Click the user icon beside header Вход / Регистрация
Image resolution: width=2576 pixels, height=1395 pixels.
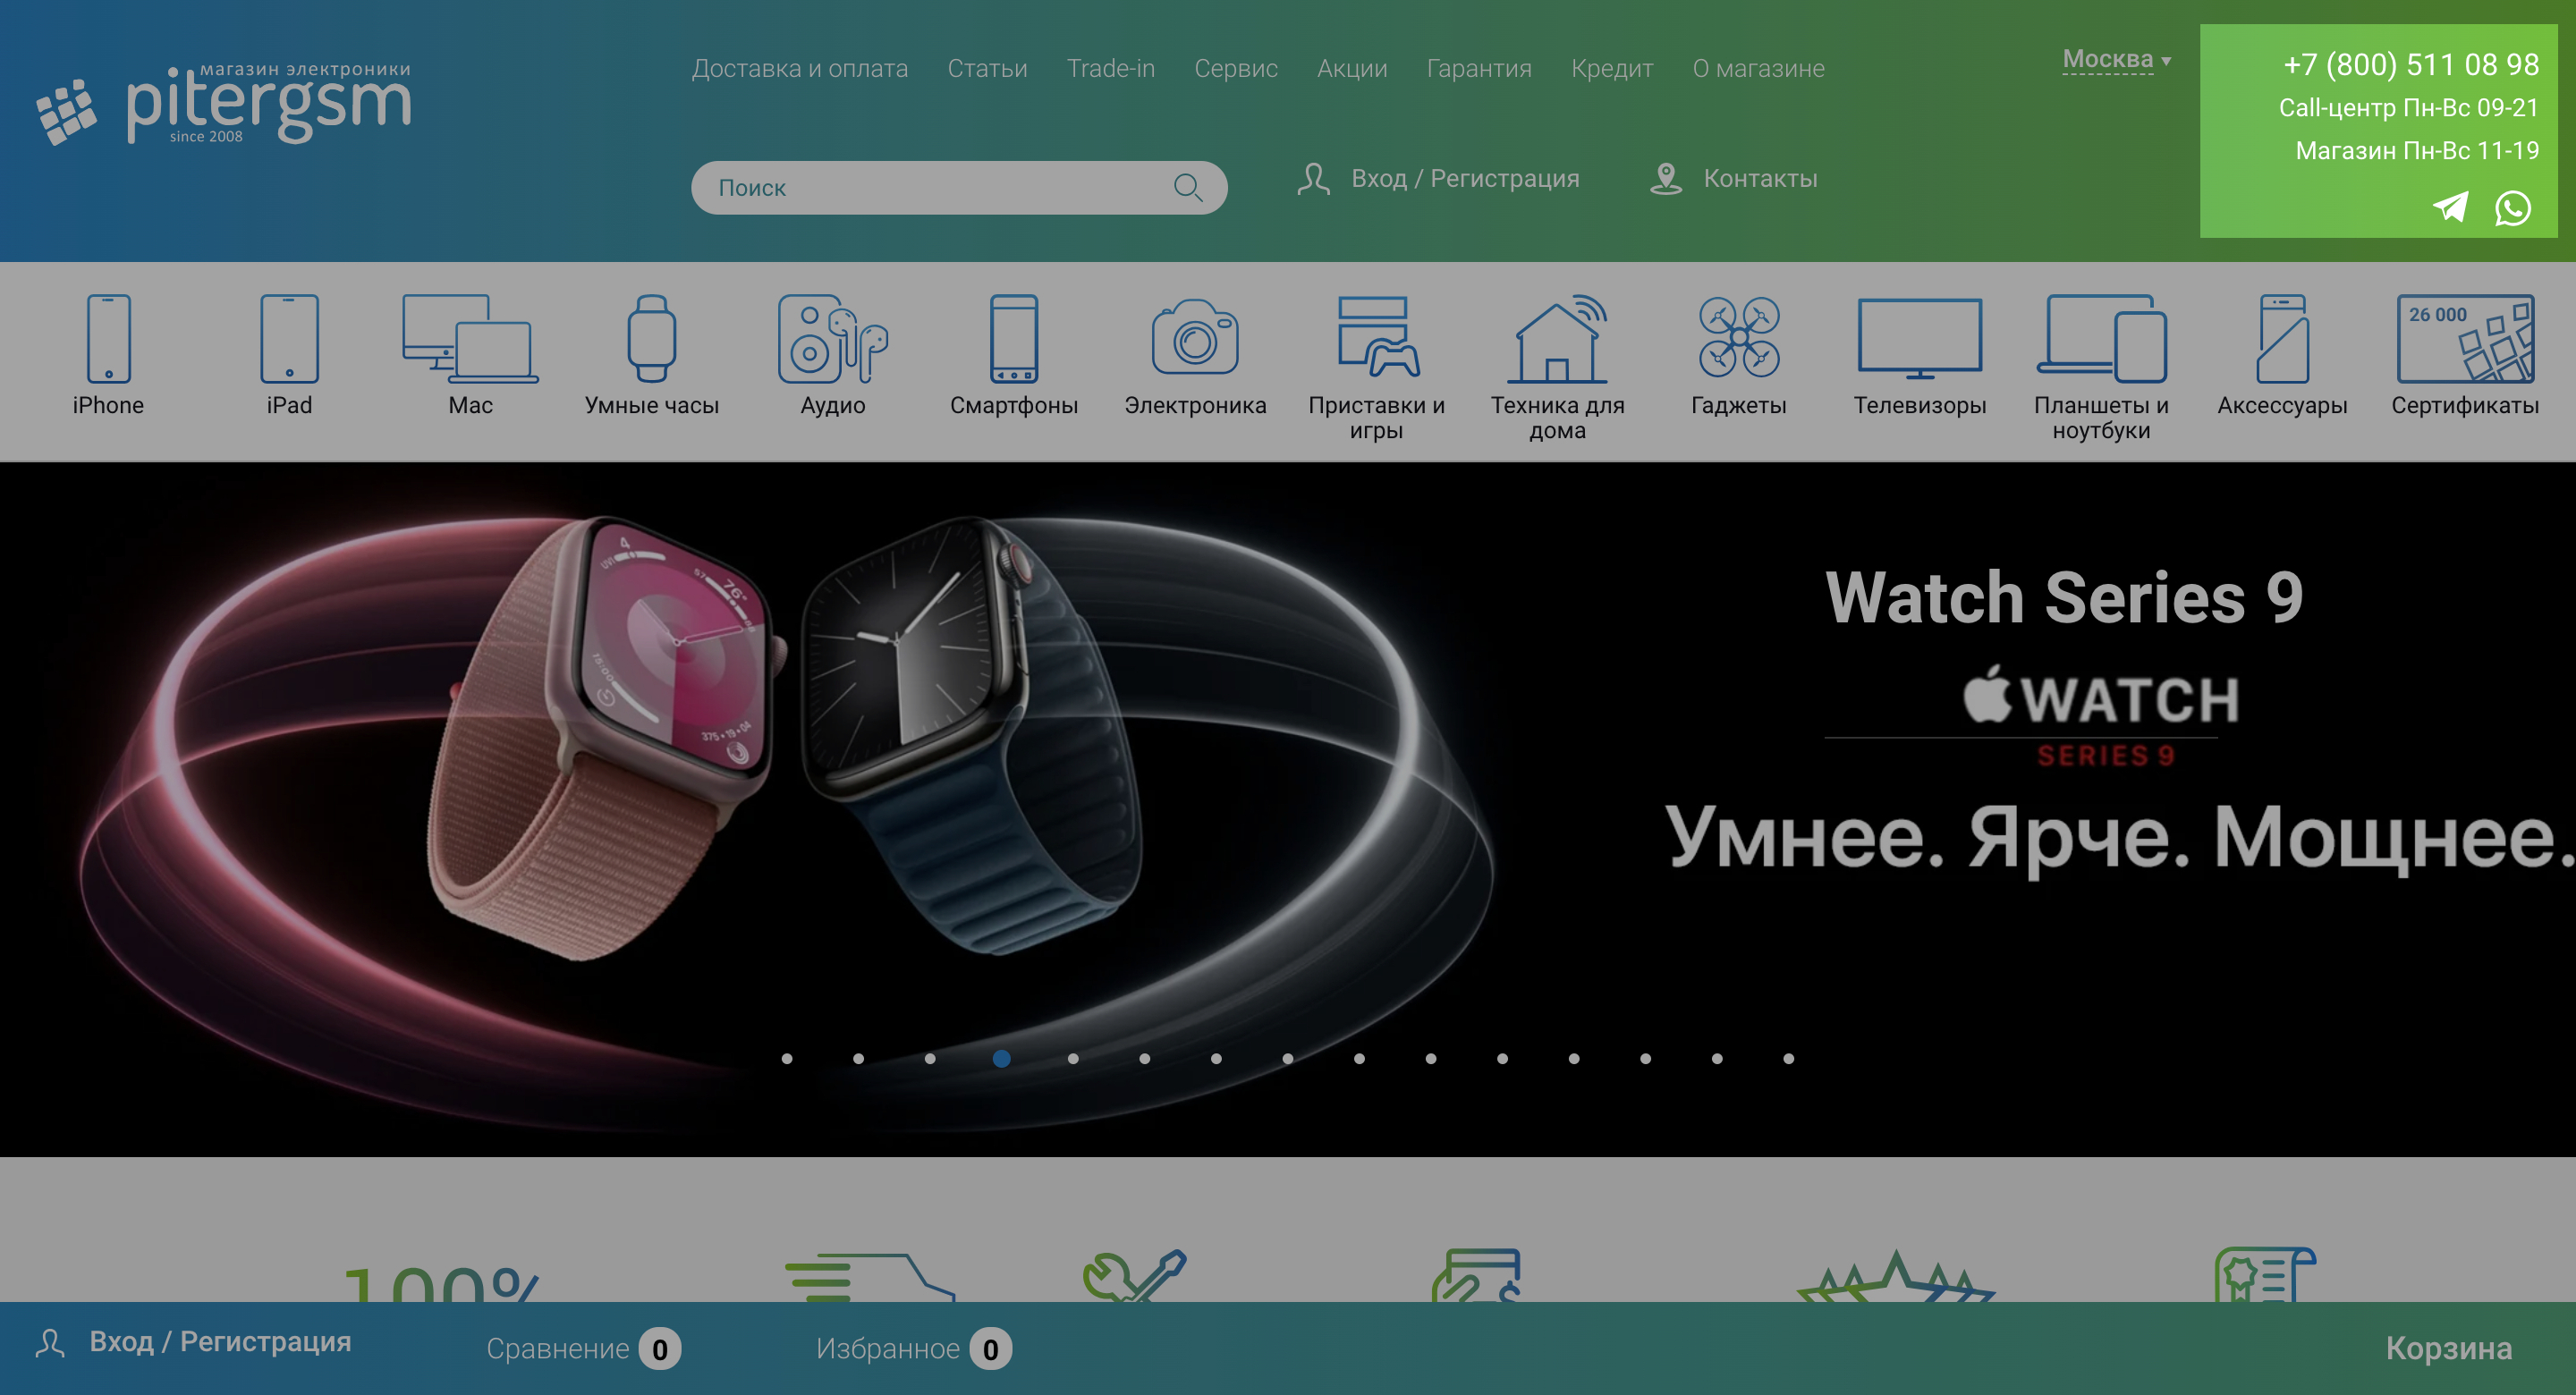1313,179
